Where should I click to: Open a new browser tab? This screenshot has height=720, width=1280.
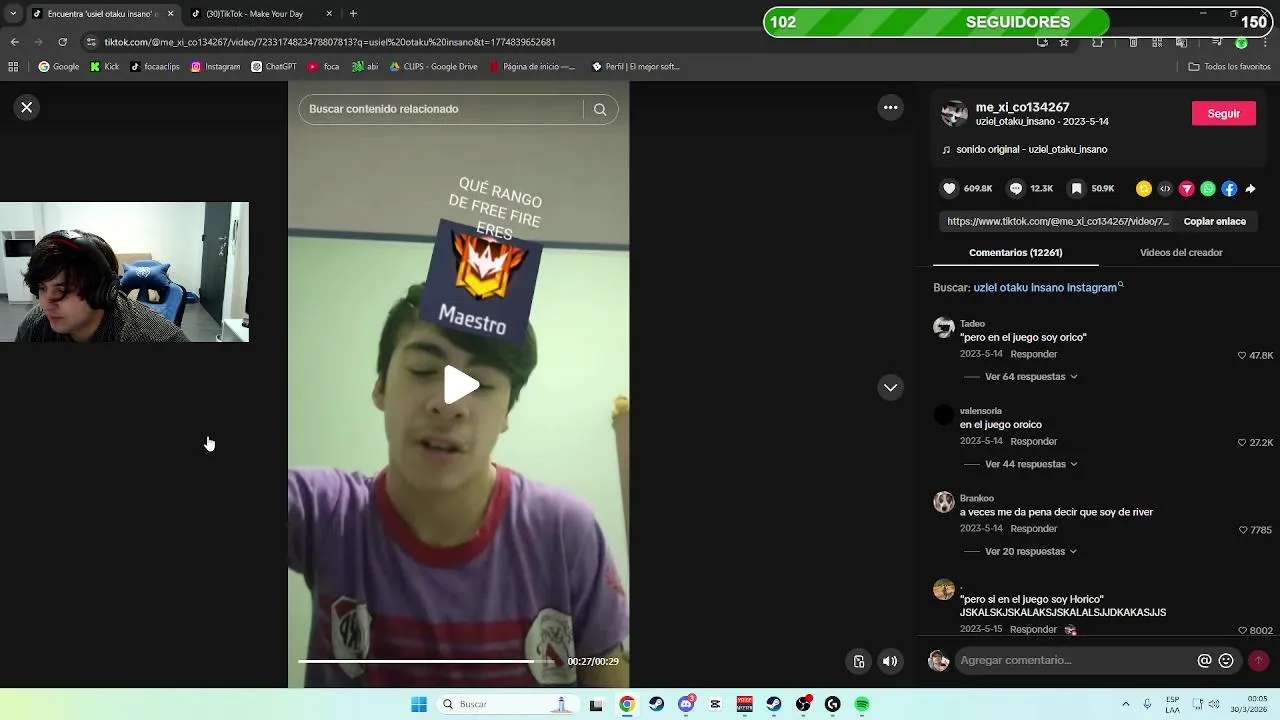[x=353, y=14]
